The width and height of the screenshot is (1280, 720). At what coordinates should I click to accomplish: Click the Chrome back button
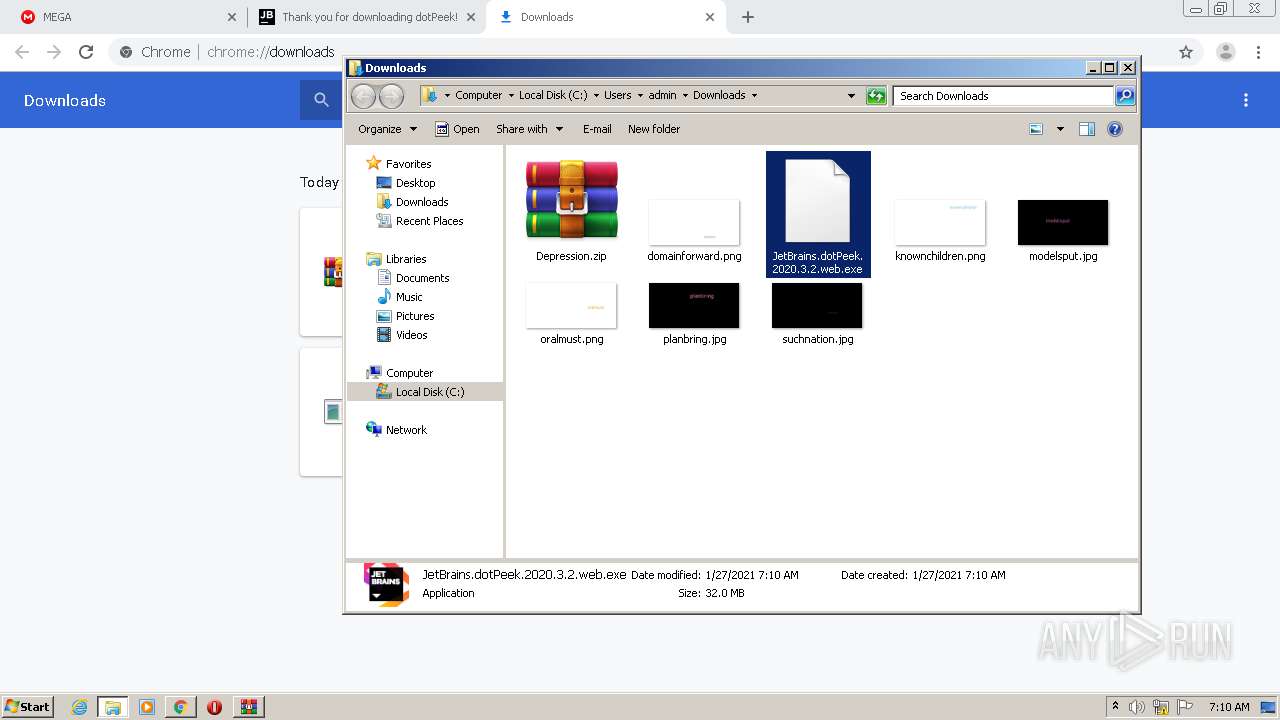22,52
